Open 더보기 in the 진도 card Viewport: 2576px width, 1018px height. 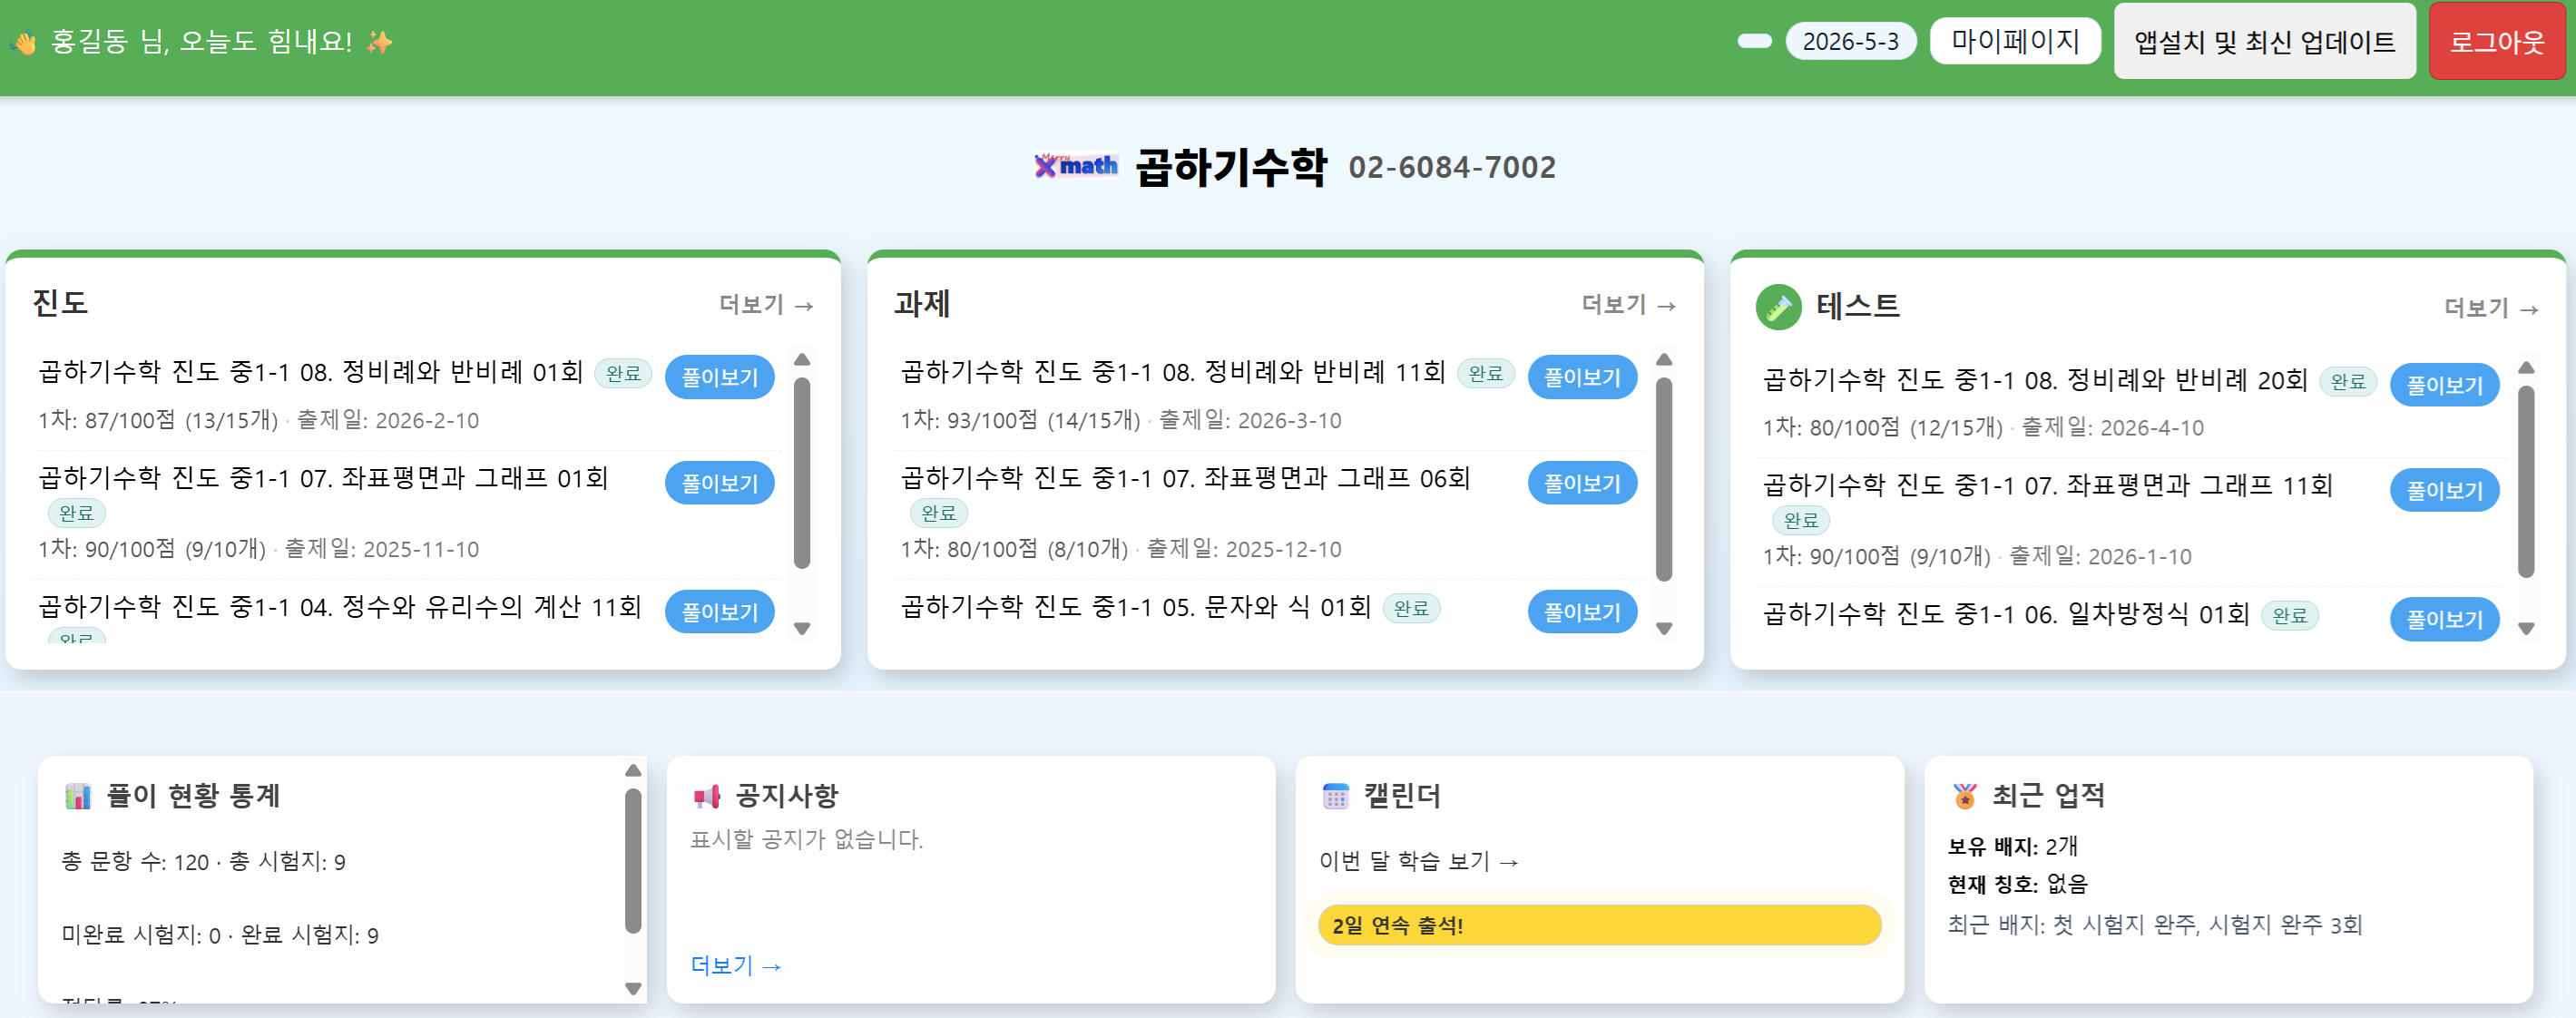click(766, 304)
